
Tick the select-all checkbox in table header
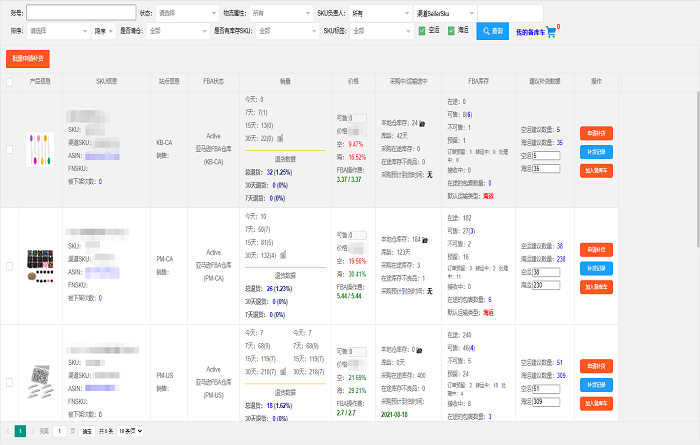coord(9,82)
